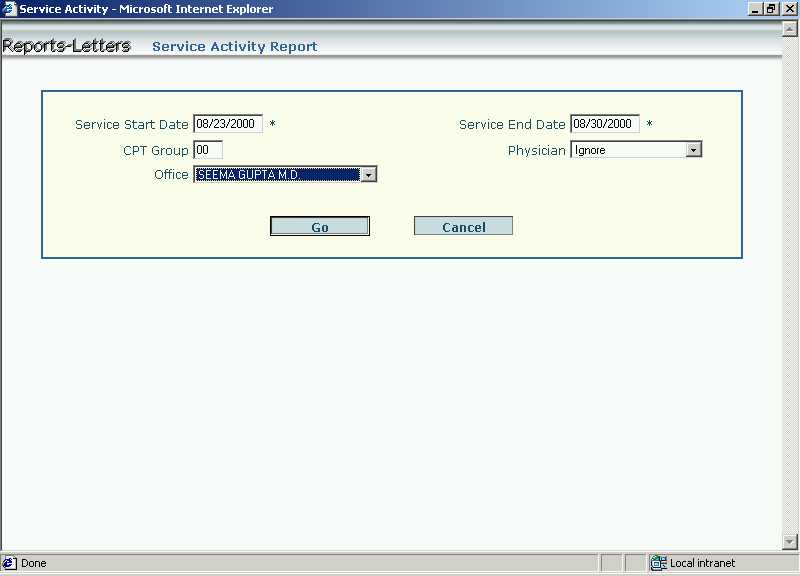Expand the Office dropdown arrow

(x=368, y=174)
